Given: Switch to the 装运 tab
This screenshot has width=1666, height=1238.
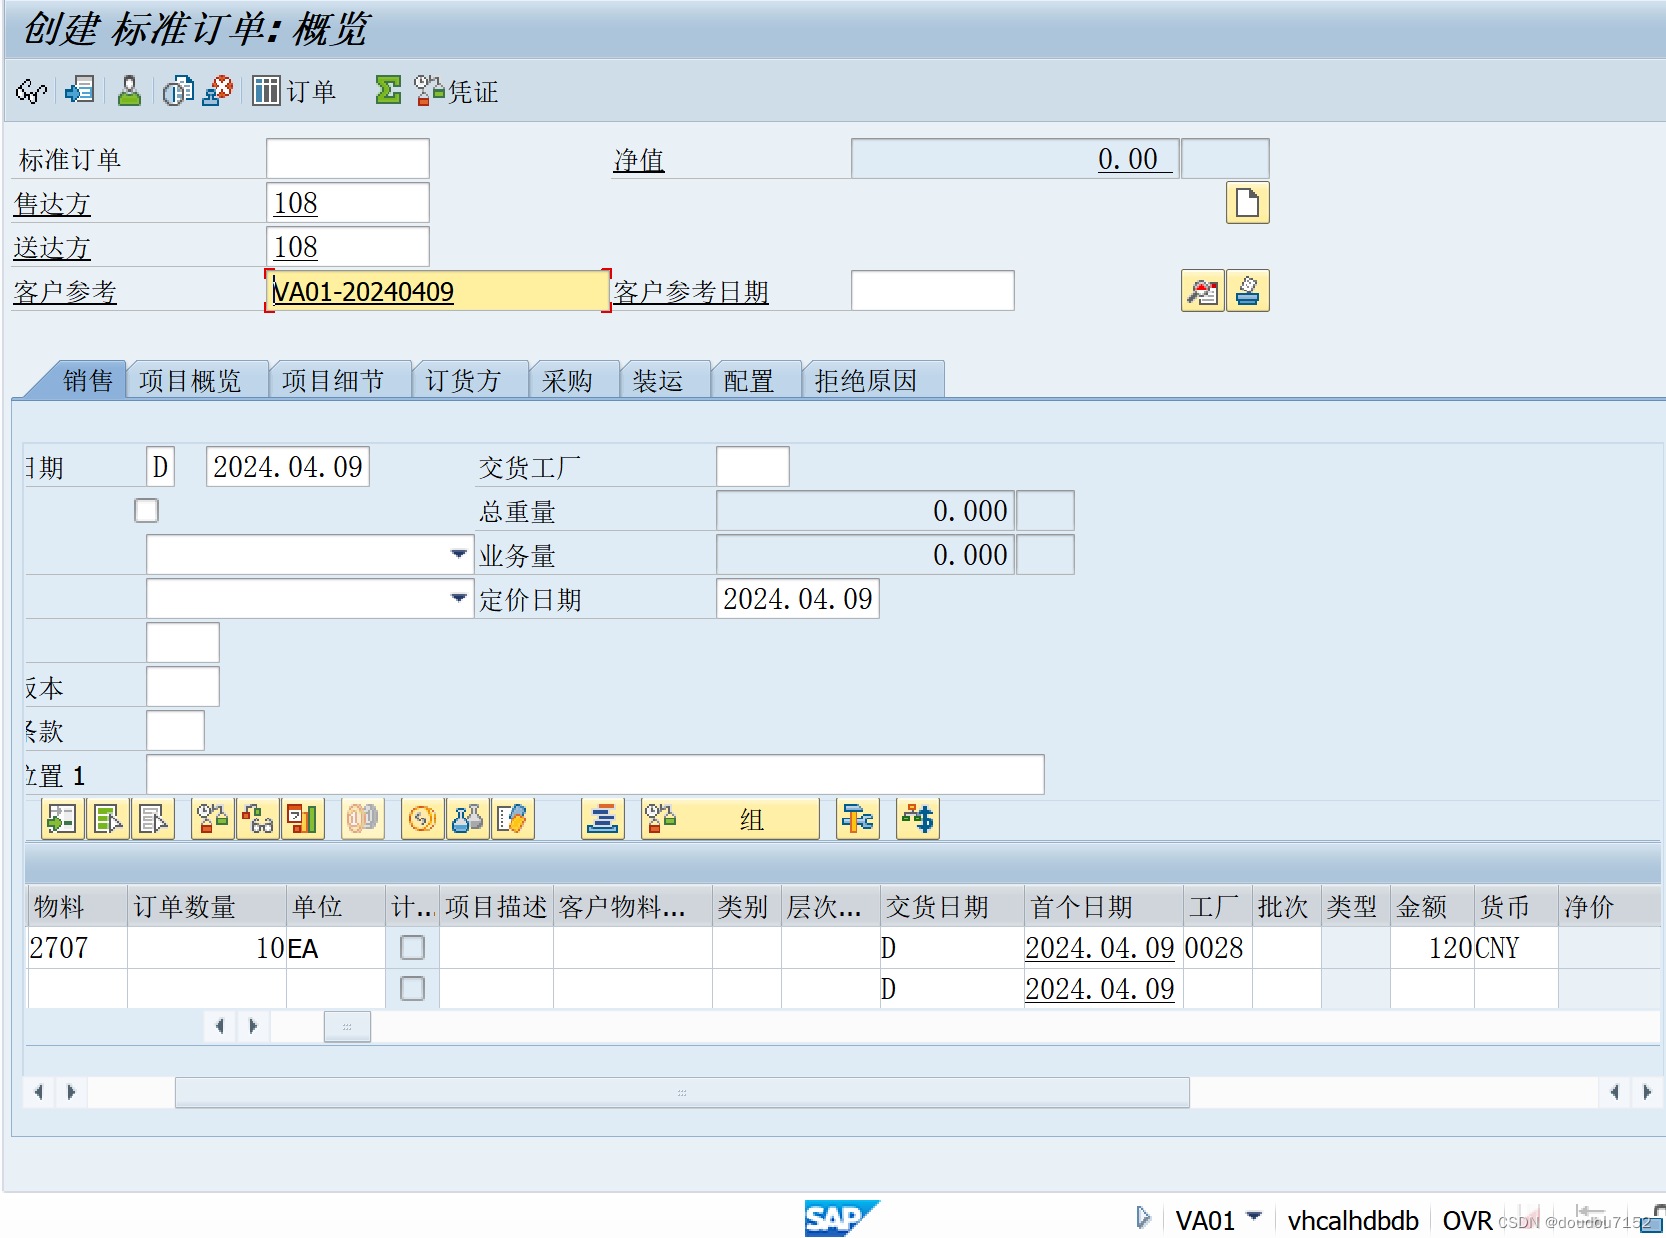Looking at the screenshot, I should (663, 380).
